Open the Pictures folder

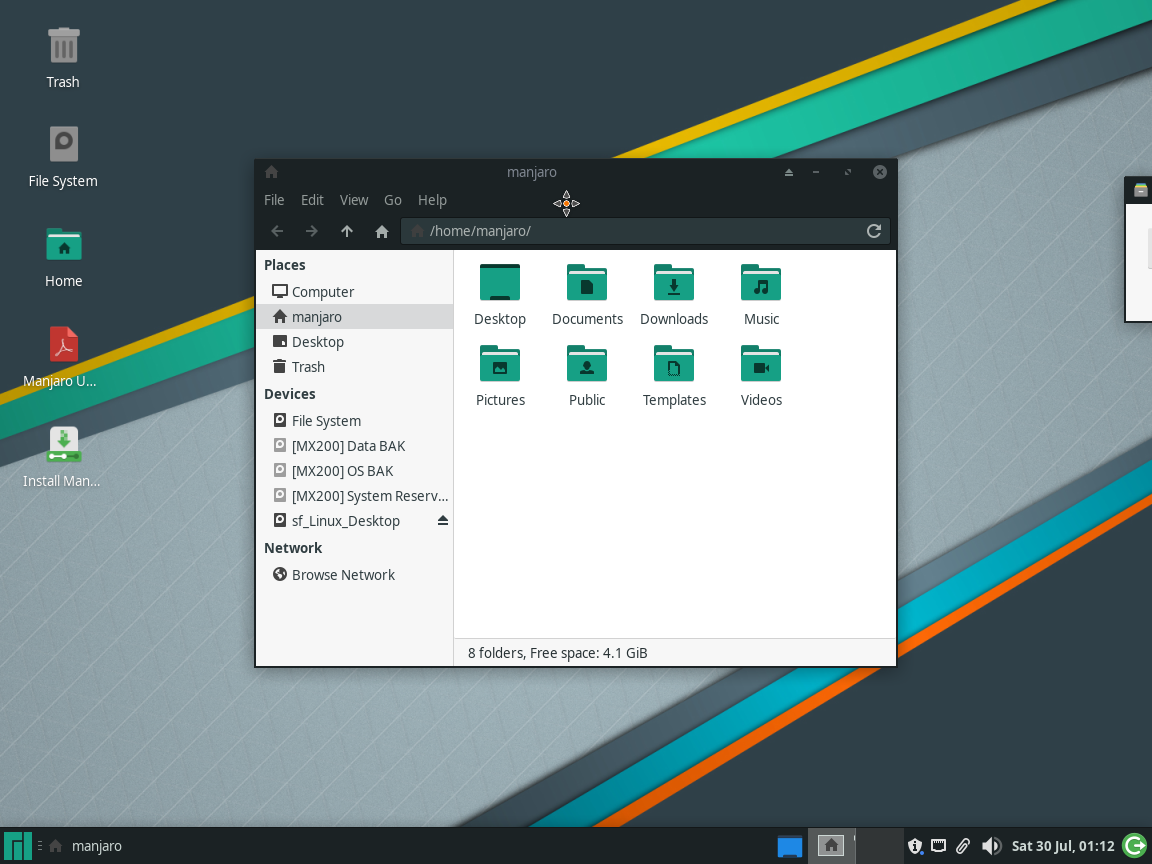point(500,375)
